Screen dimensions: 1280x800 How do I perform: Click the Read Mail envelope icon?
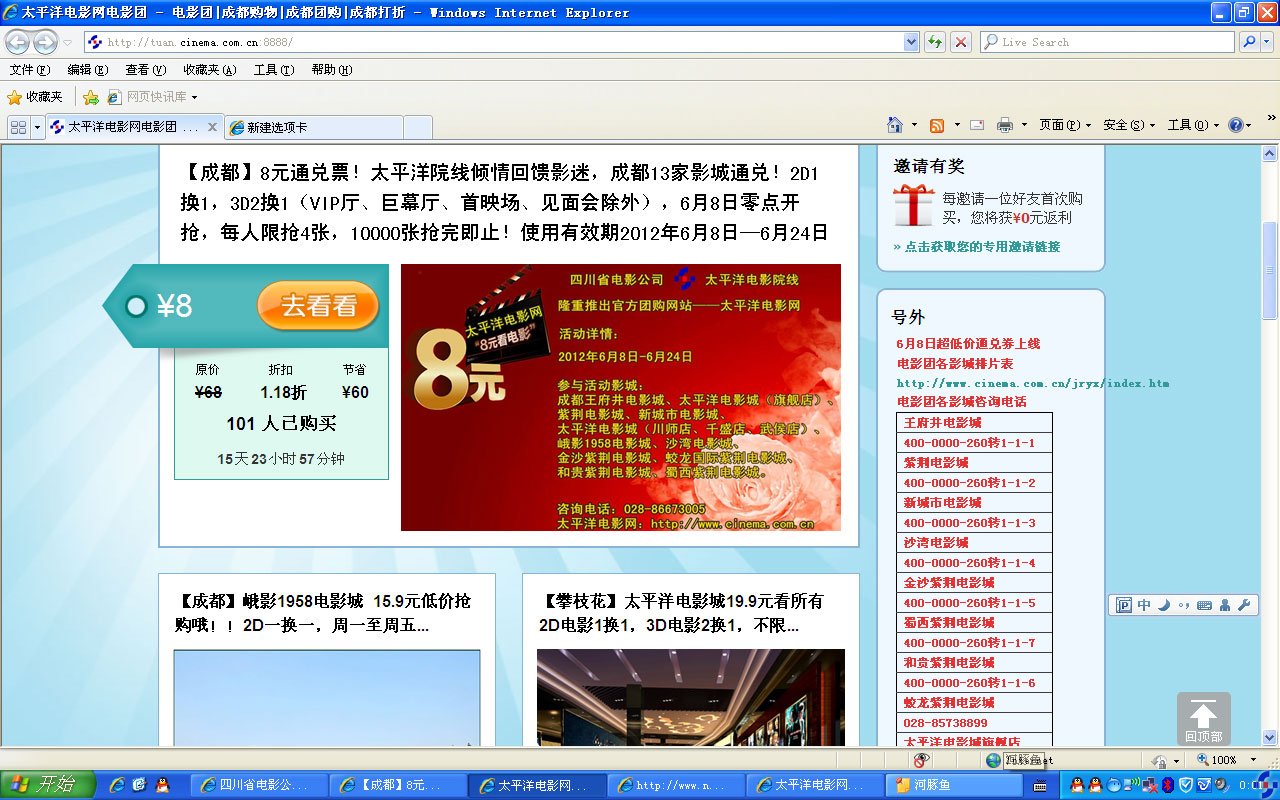[x=977, y=125]
